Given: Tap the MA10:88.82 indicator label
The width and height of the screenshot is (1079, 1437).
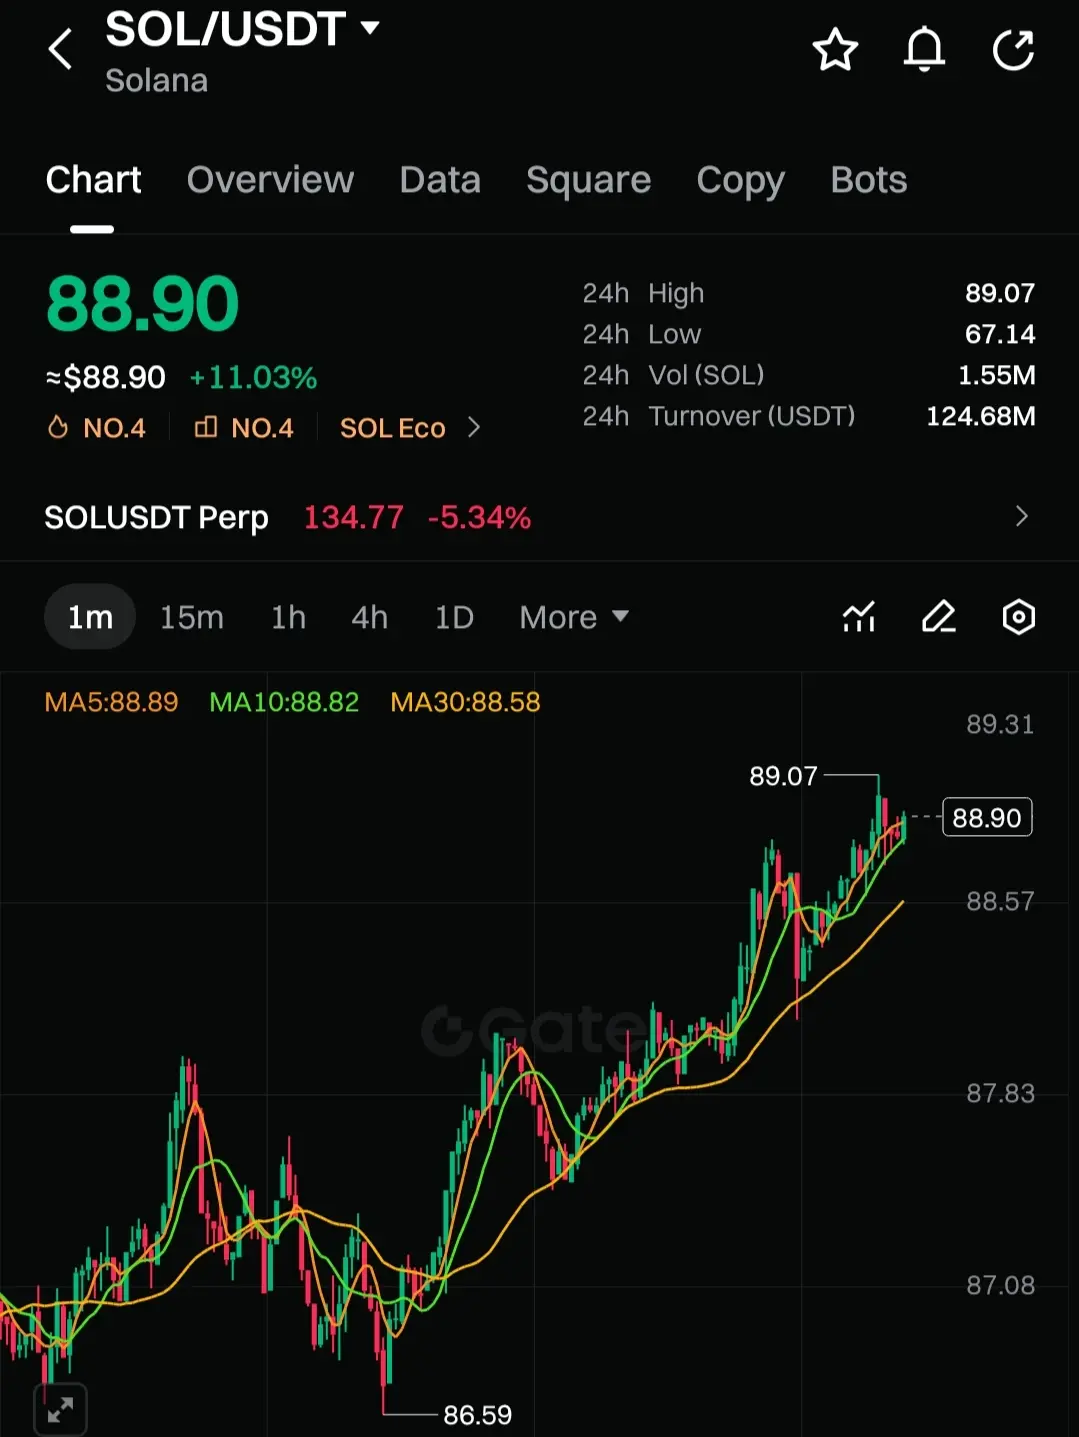Looking at the screenshot, I should point(284,702).
